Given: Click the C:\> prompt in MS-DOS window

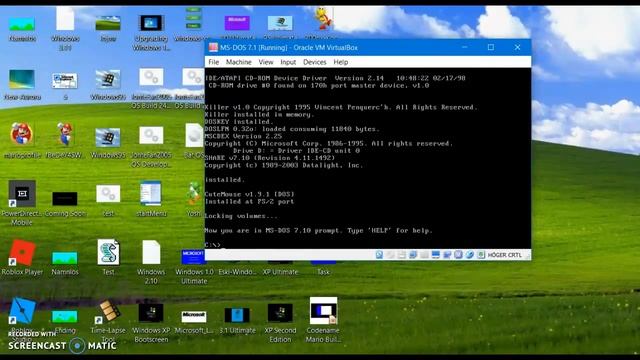Looking at the screenshot, I should coord(212,245).
